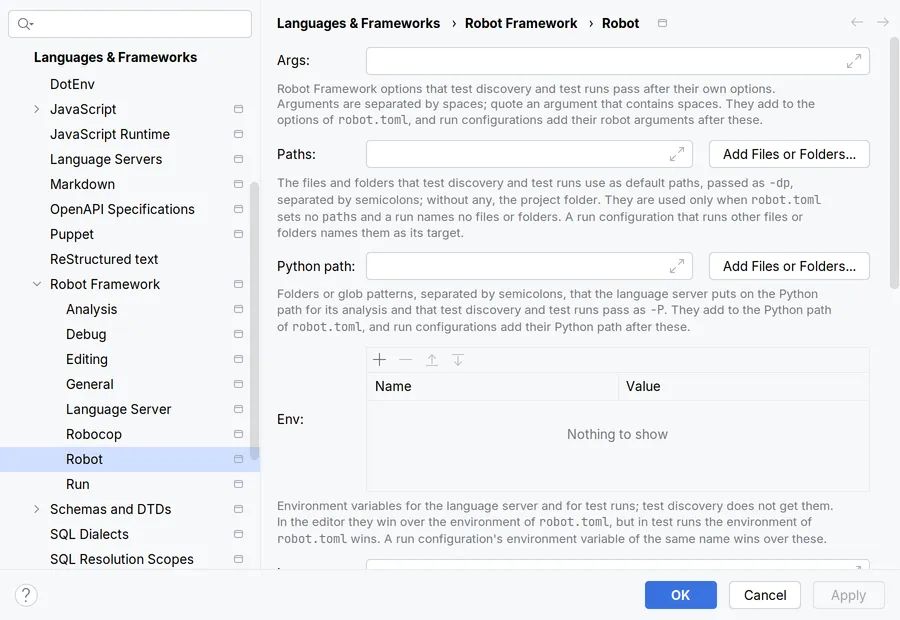Click project-level icon beside OpenAPI Specifications
Image resolution: width=900 pixels, height=620 pixels.
click(238, 209)
